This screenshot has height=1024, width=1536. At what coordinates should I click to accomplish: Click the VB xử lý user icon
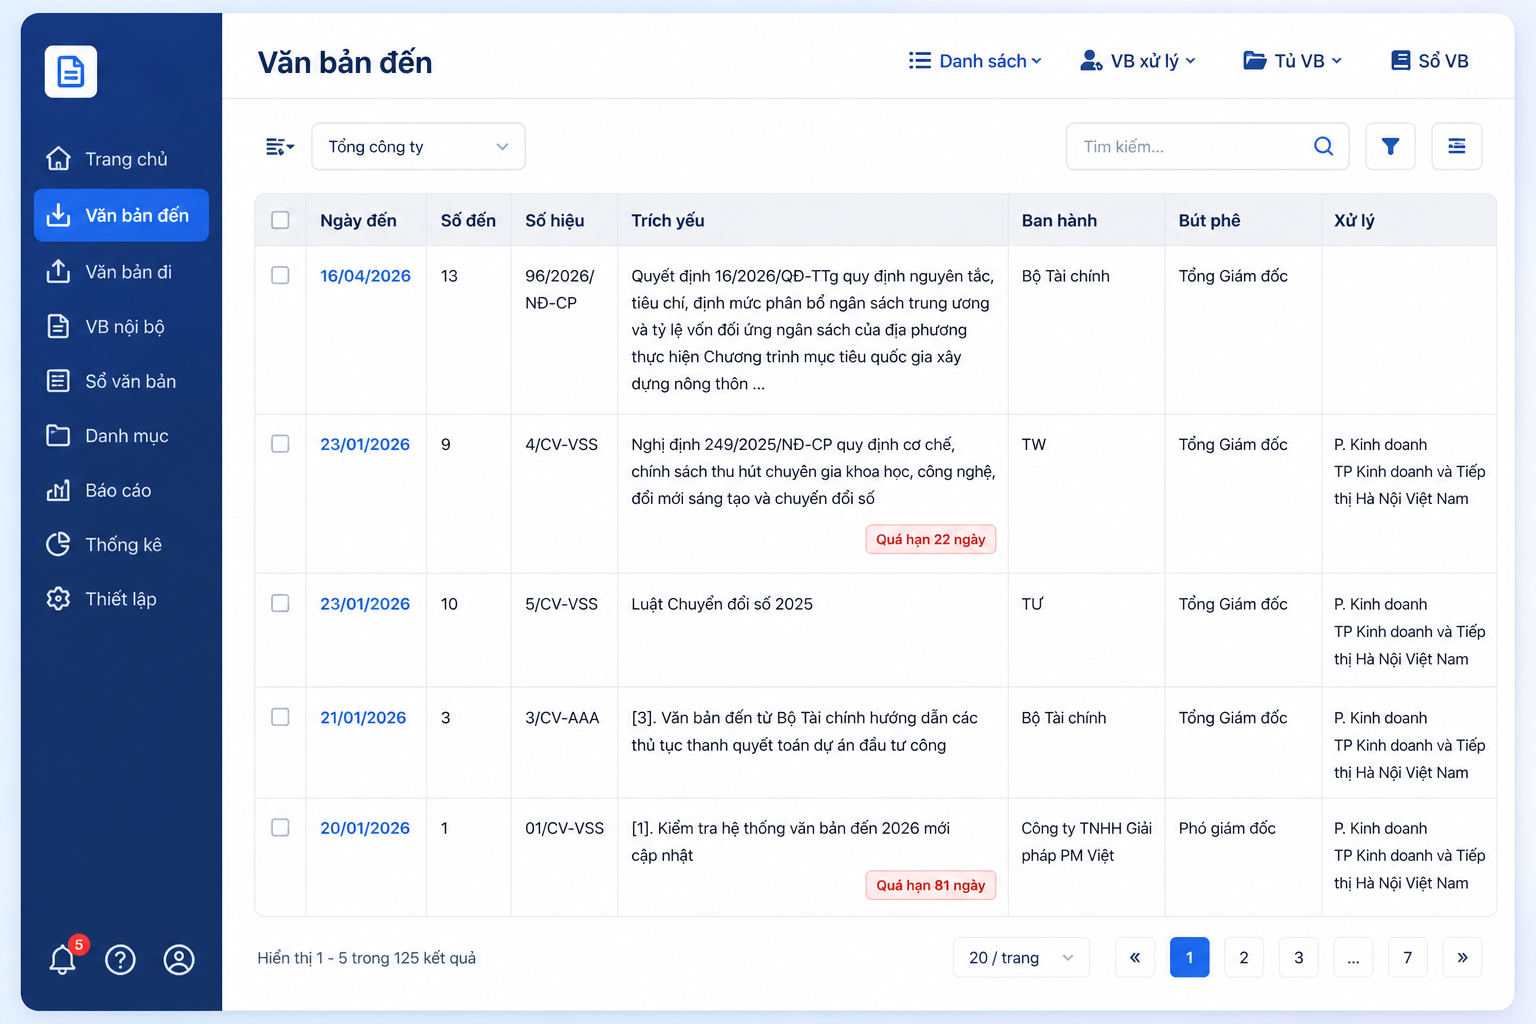pyautogui.click(x=1091, y=61)
